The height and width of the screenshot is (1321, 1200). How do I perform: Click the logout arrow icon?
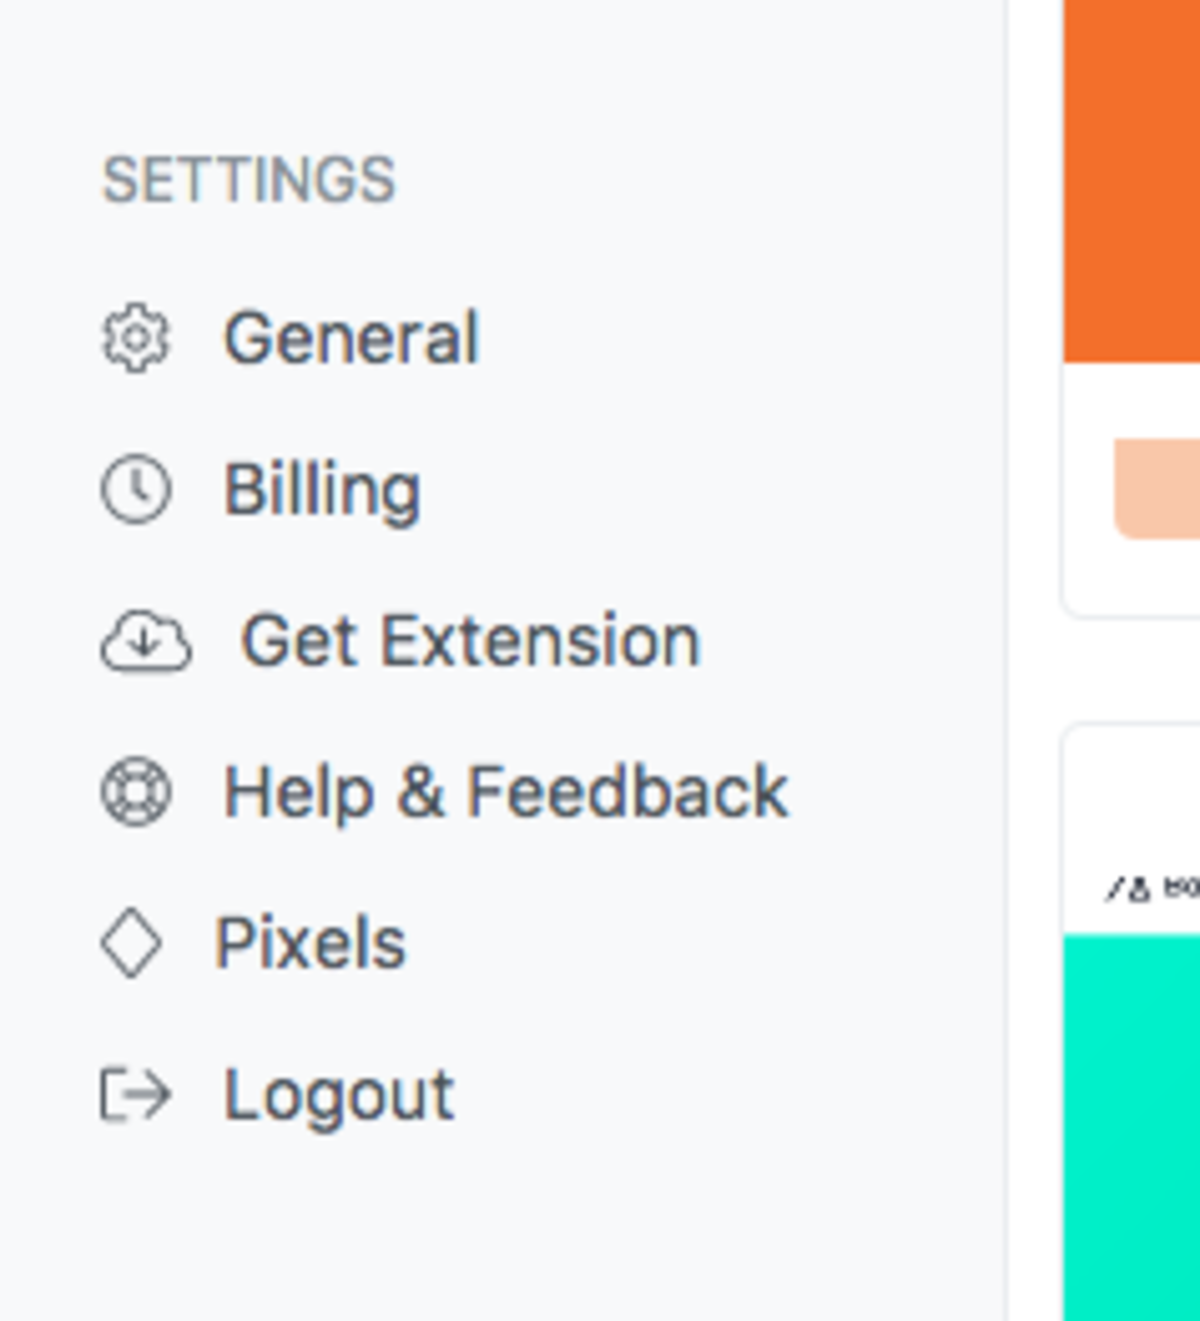click(136, 1095)
